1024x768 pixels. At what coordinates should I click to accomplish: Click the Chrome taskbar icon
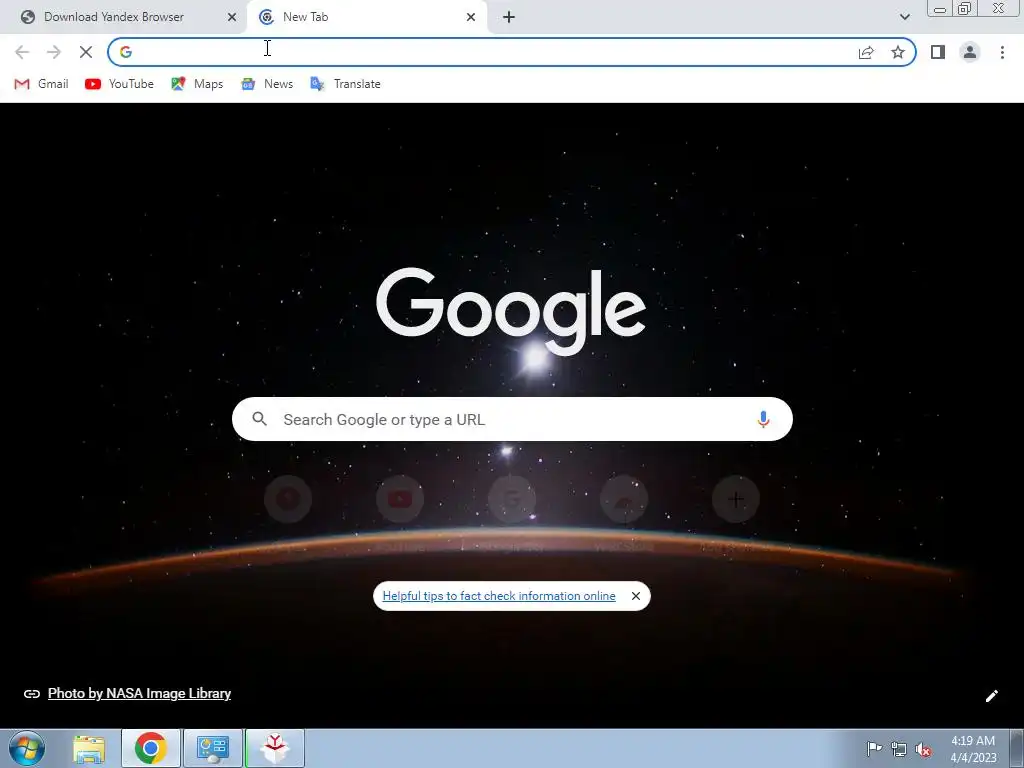pyautogui.click(x=151, y=748)
